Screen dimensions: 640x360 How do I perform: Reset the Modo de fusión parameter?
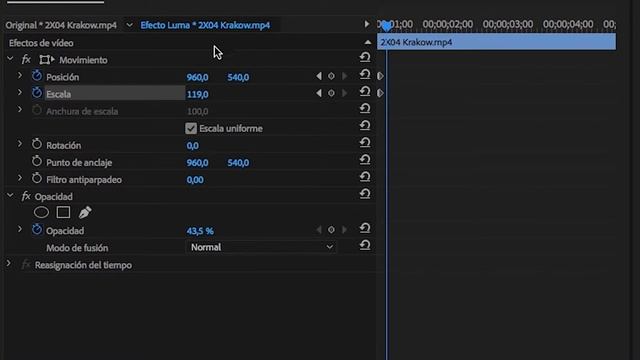click(x=365, y=246)
